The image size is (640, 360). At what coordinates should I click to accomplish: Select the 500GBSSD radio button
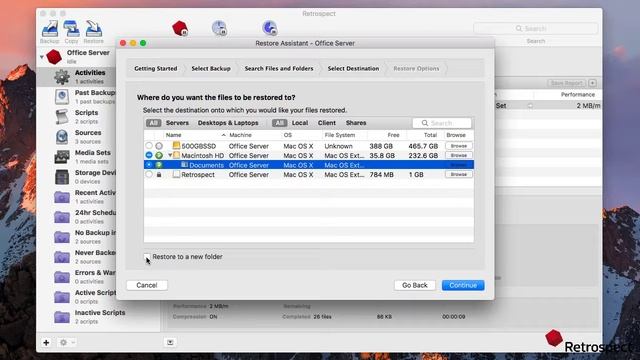click(149, 146)
